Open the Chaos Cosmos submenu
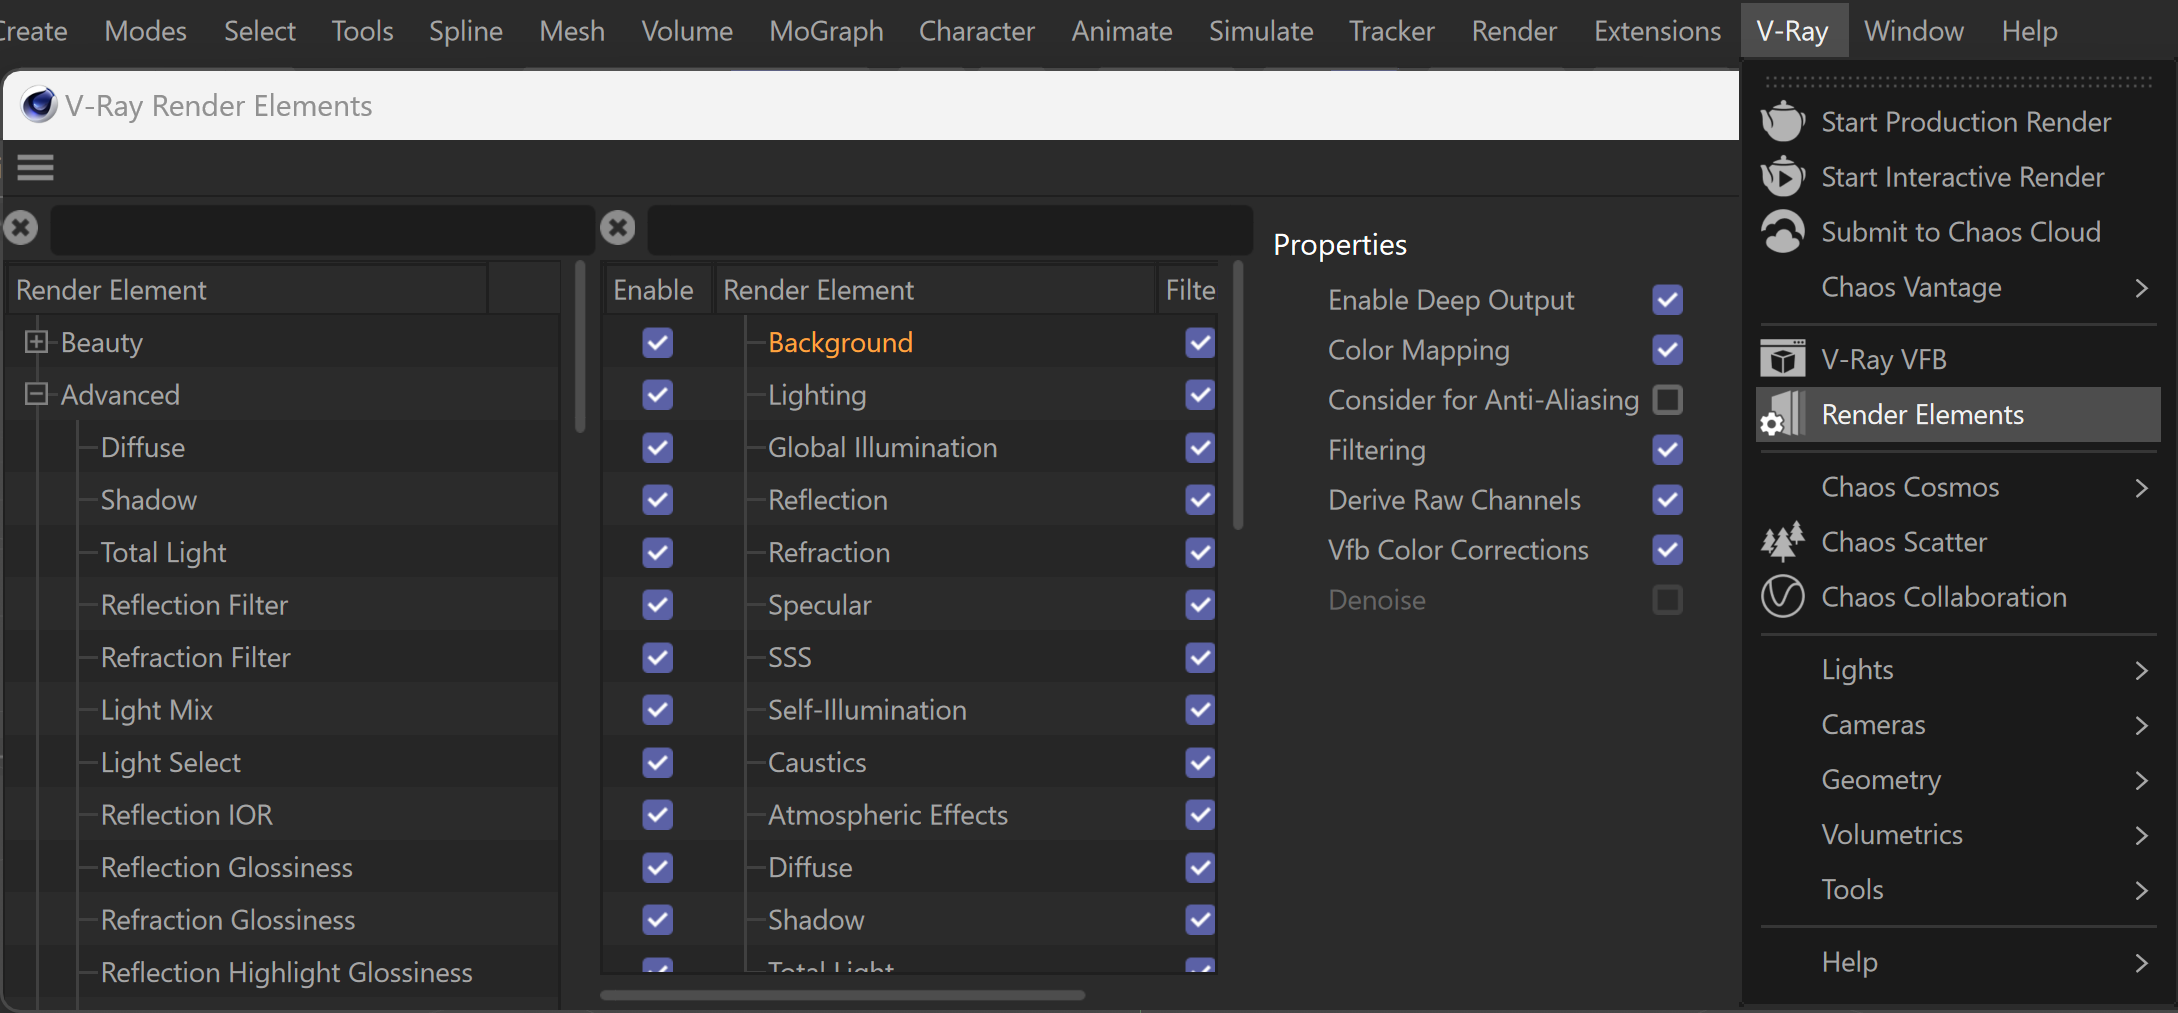This screenshot has height=1013, width=2178. pyautogui.click(x=1958, y=487)
